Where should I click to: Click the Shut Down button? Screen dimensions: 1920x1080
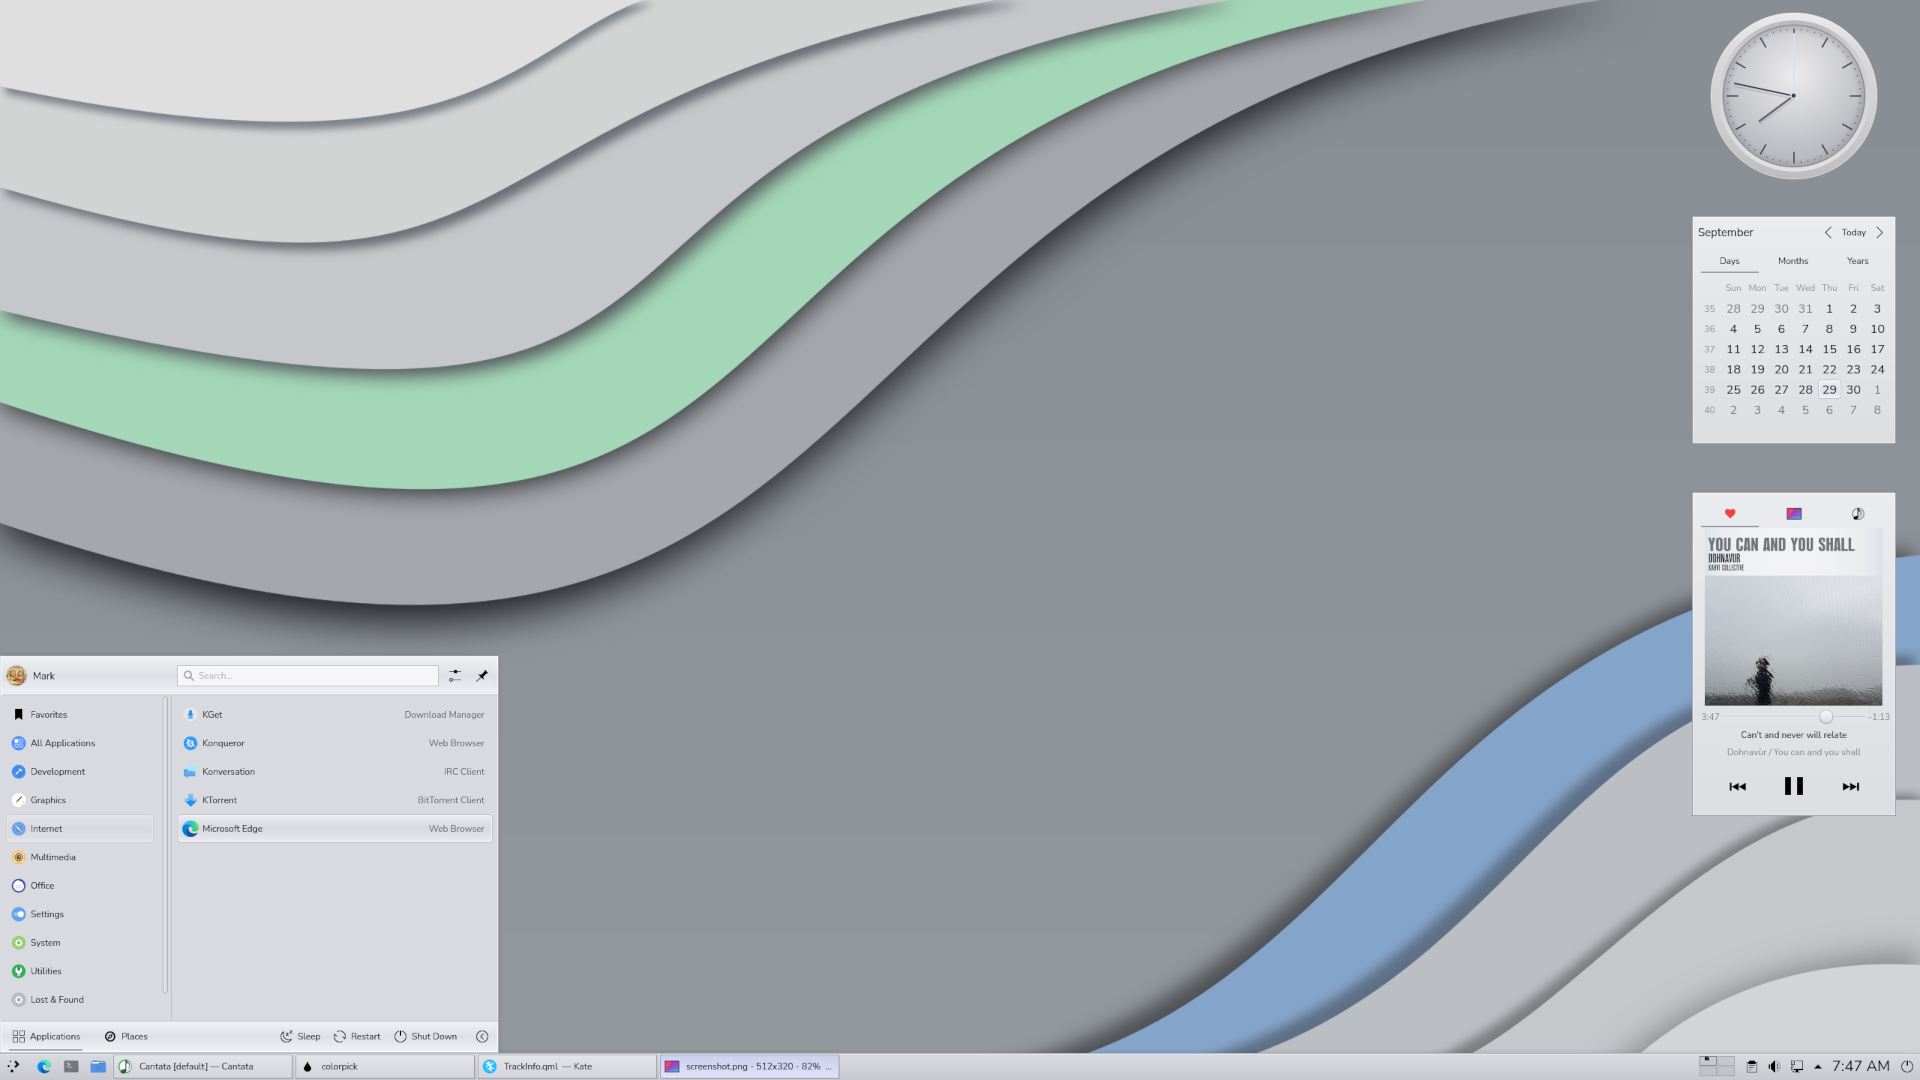tap(425, 1036)
